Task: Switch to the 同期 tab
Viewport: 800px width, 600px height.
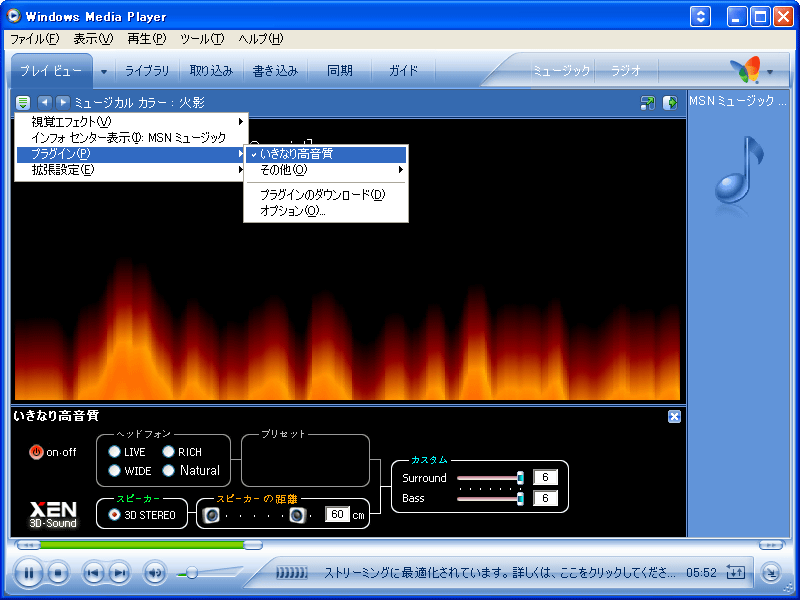Action: (x=340, y=71)
